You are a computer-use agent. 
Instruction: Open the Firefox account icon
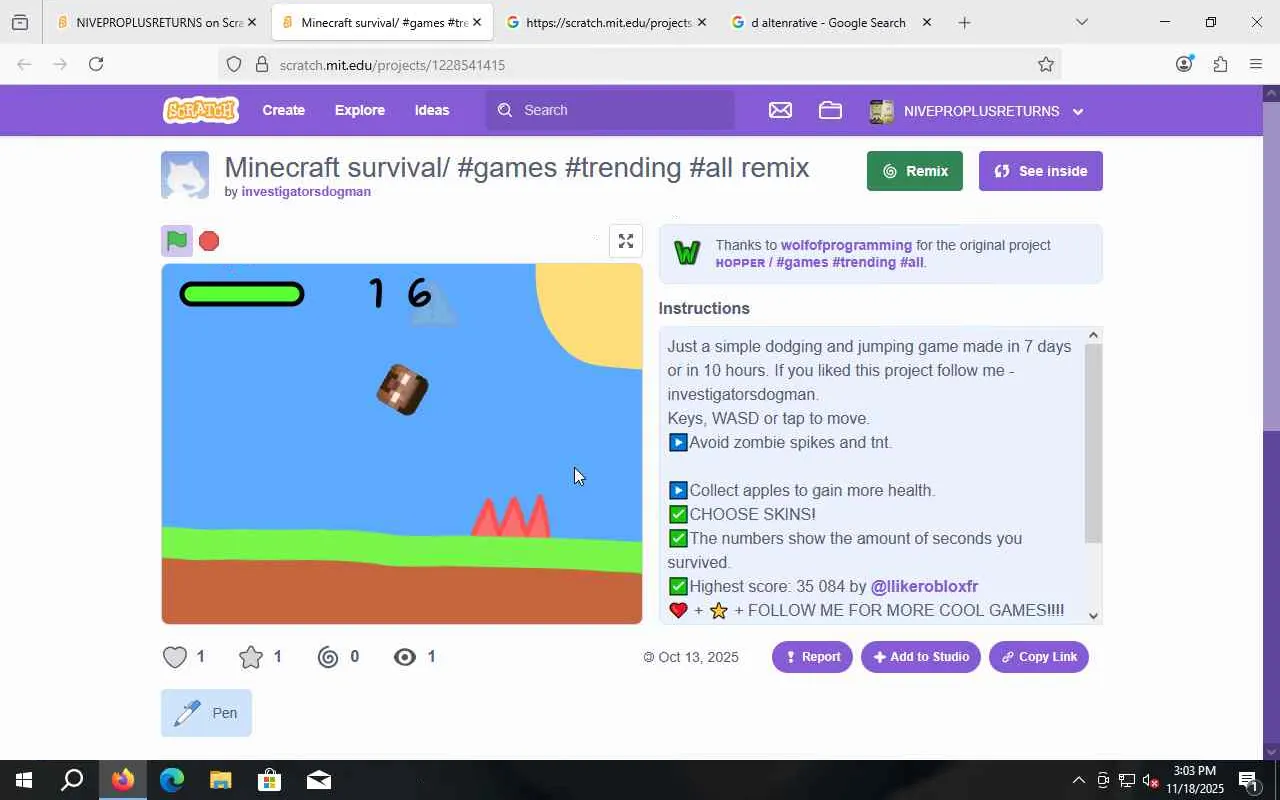click(x=1184, y=64)
